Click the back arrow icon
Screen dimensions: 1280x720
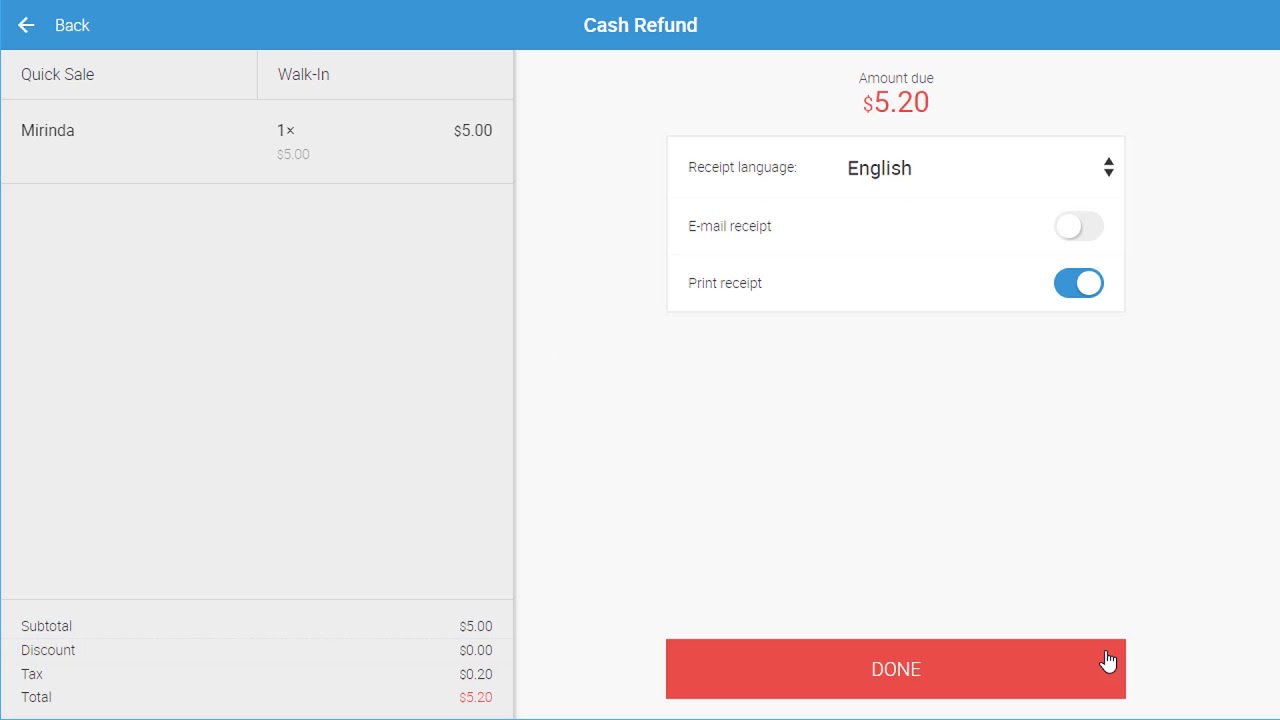coord(26,25)
